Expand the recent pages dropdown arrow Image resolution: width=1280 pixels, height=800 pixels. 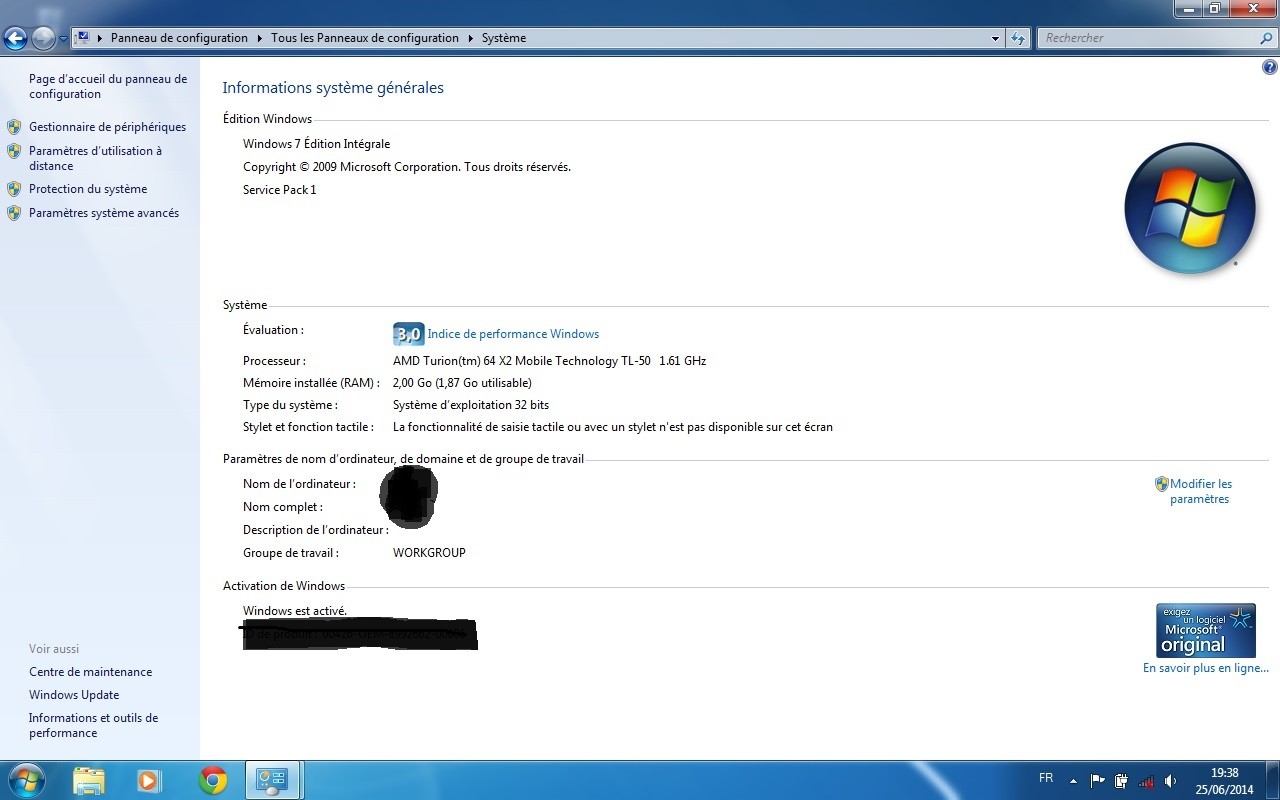[x=63, y=39]
